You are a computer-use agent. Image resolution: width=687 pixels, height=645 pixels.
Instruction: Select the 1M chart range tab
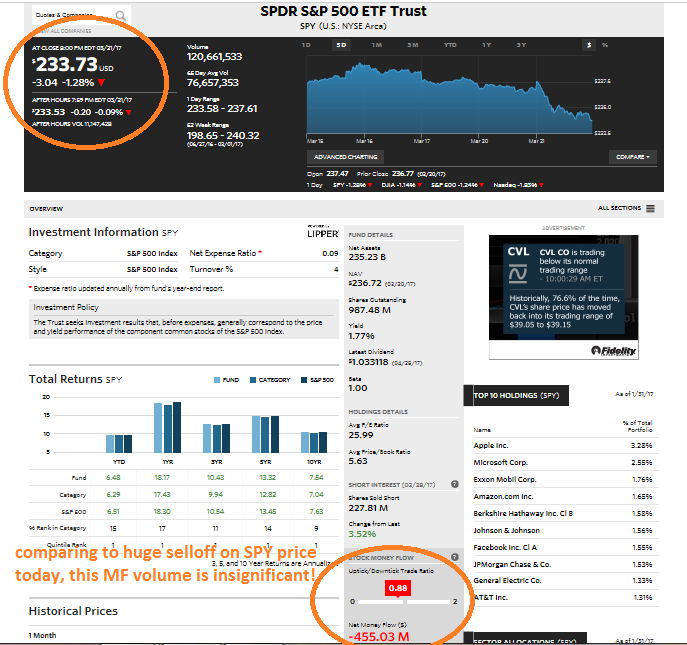pos(377,45)
